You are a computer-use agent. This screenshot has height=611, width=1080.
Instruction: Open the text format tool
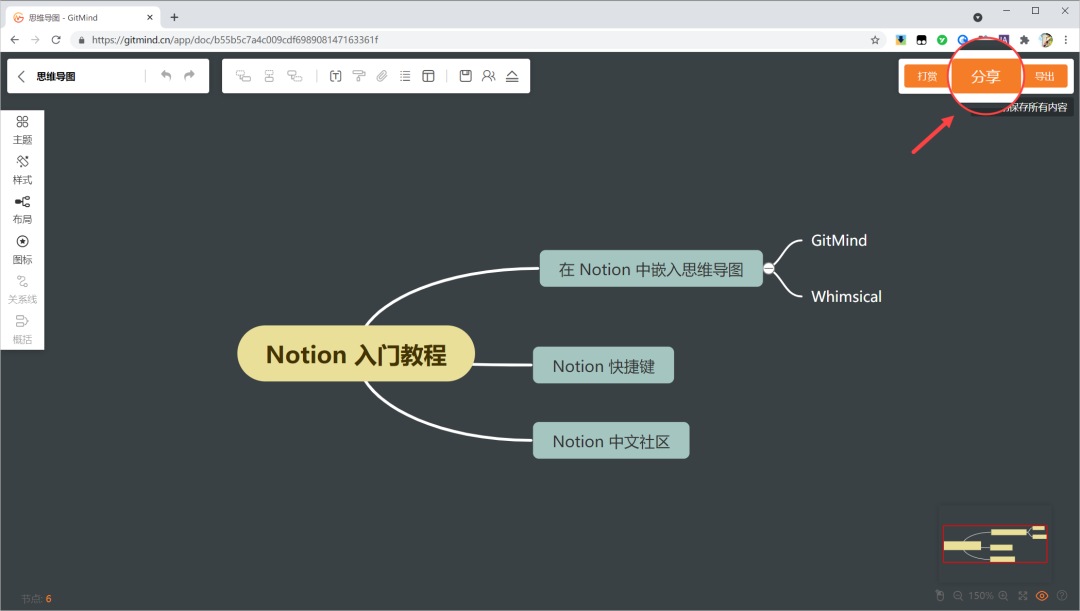click(x=335, y=76)
